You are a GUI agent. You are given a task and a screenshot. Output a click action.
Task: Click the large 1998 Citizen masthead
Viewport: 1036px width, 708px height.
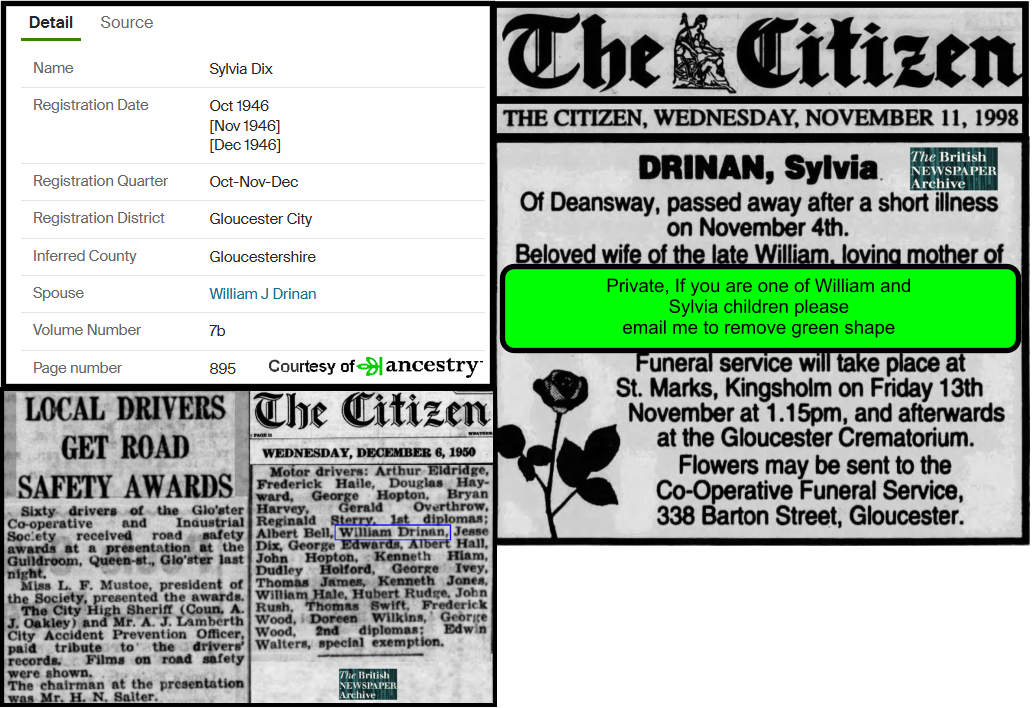pos(760,54)
